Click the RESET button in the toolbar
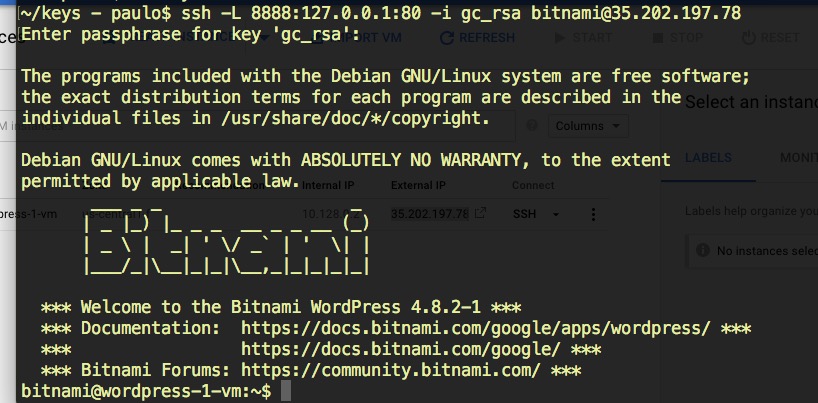Viewport: 818px width, 403px height. [x=770, y=38]
